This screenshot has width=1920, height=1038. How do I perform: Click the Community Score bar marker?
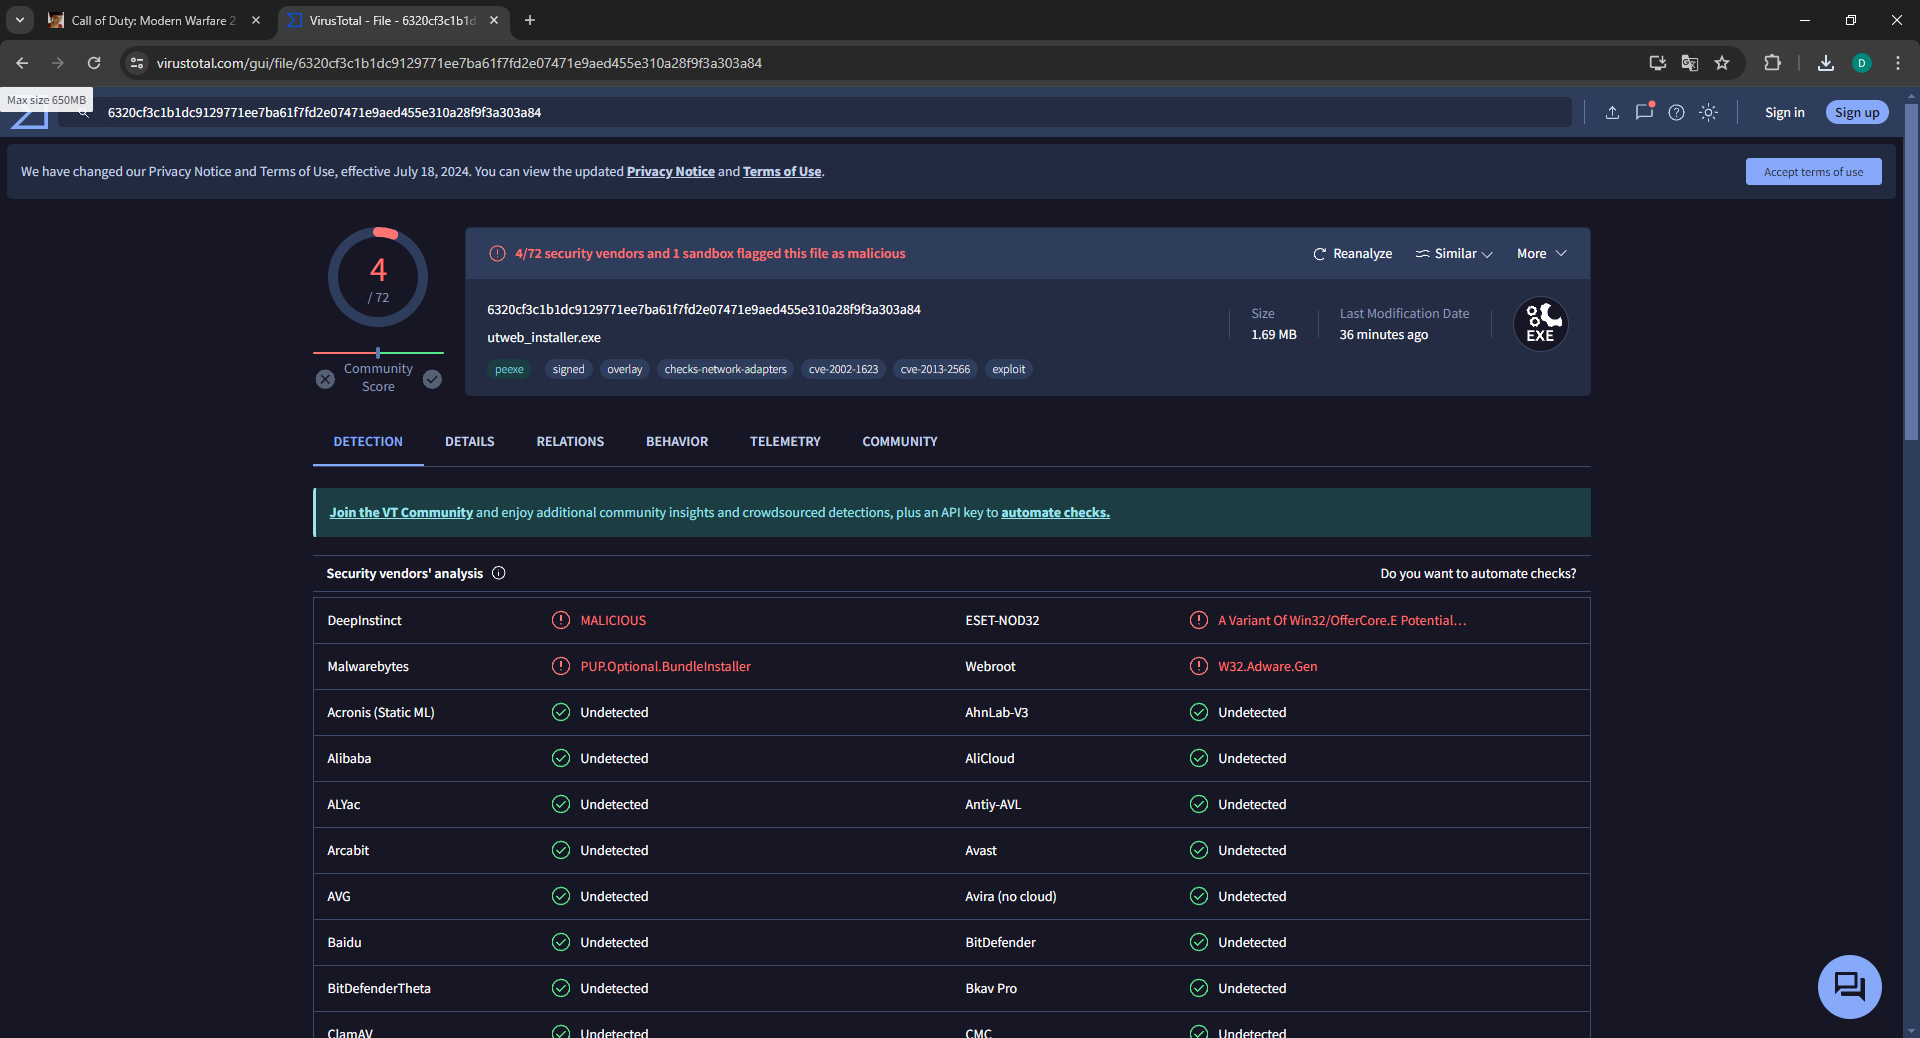coord(378,353)
